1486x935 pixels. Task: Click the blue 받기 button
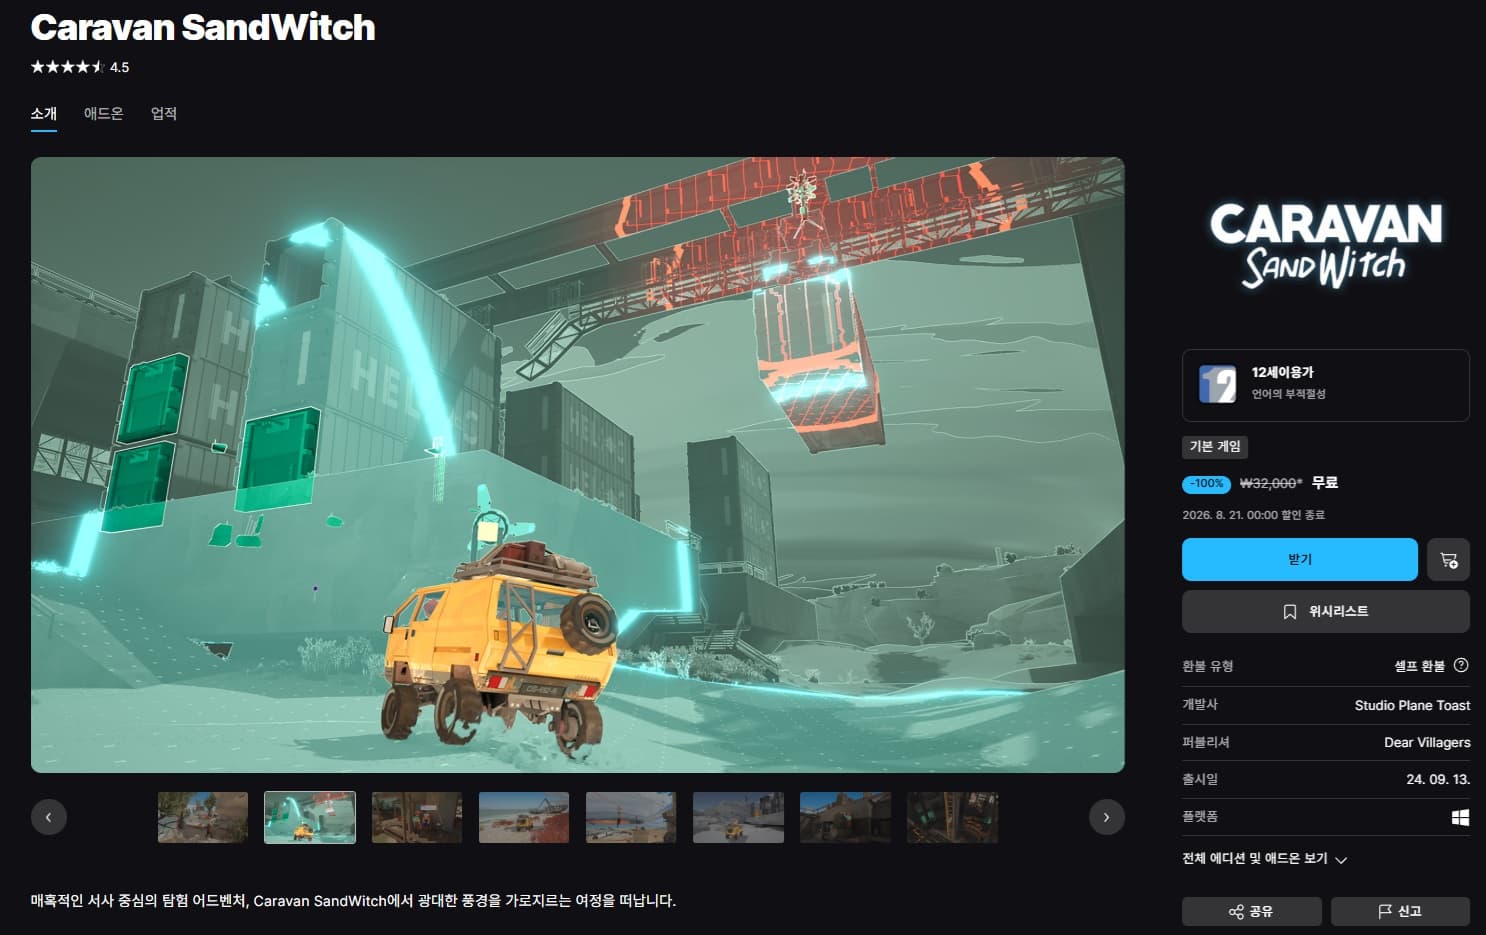(x=1300, y=560)
